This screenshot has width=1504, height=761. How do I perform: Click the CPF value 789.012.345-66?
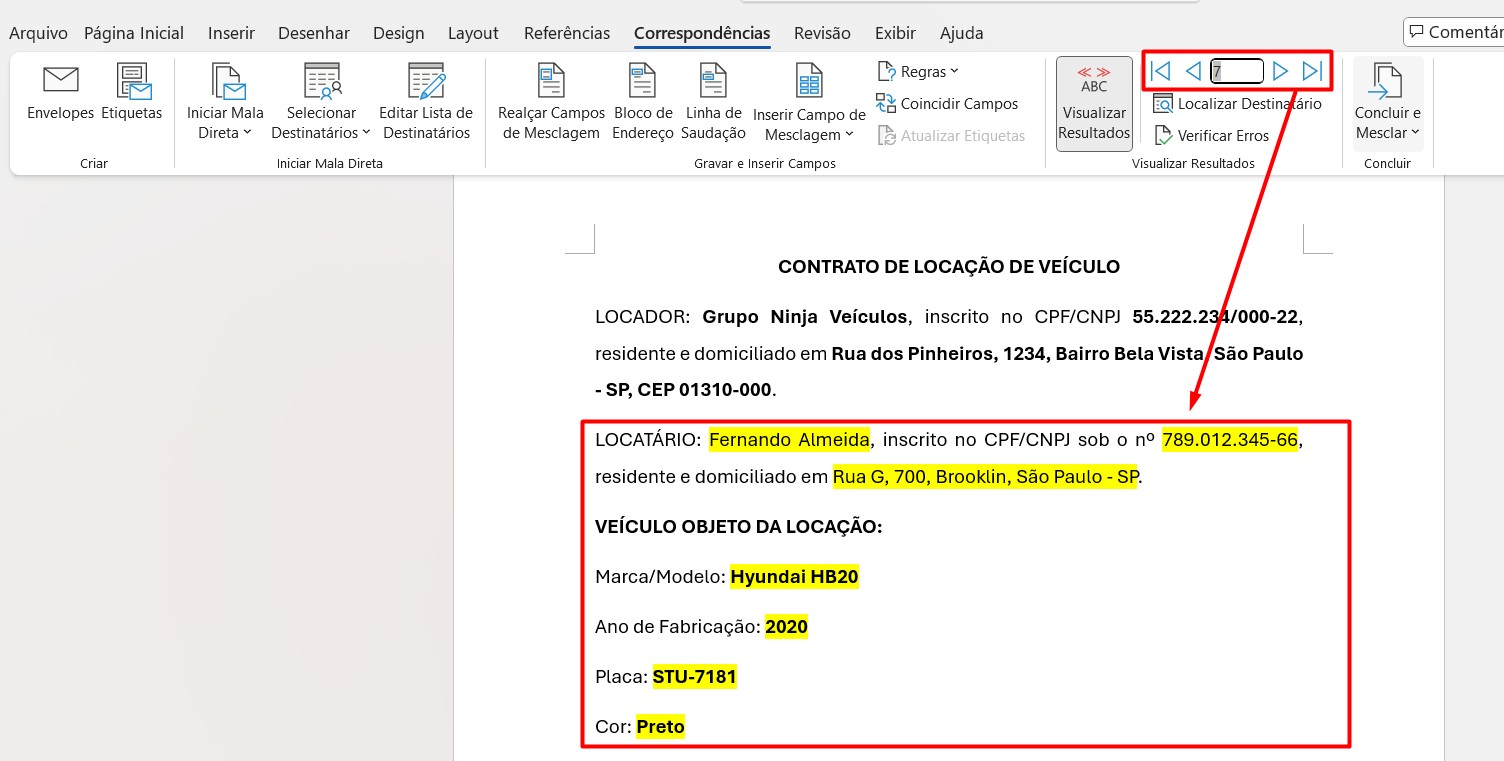point(1230,440)
